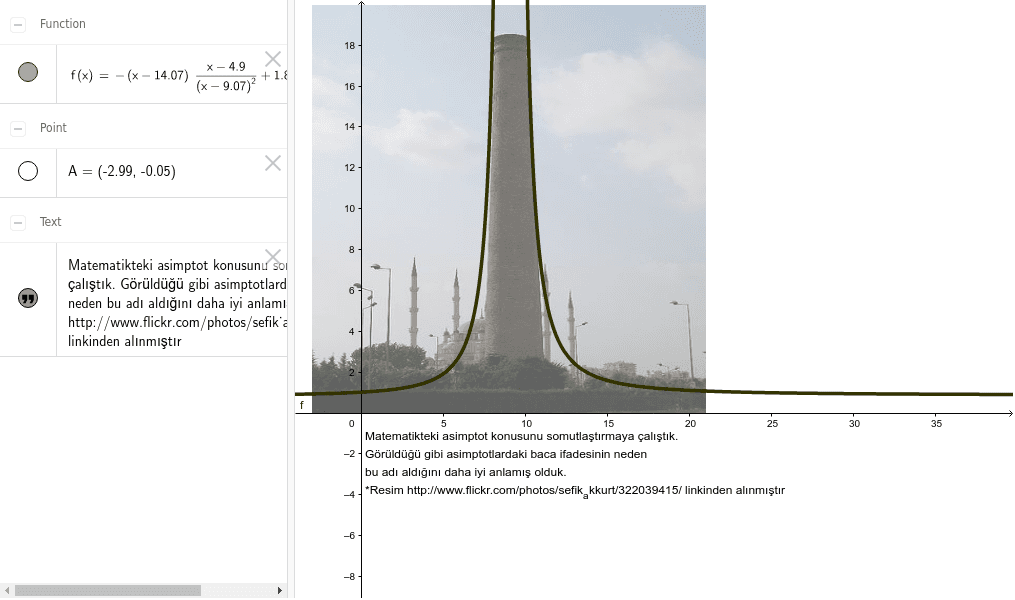This screenshot has height=600, width=1015.
Task: Click the Function category label
Action: click(63, 24)
